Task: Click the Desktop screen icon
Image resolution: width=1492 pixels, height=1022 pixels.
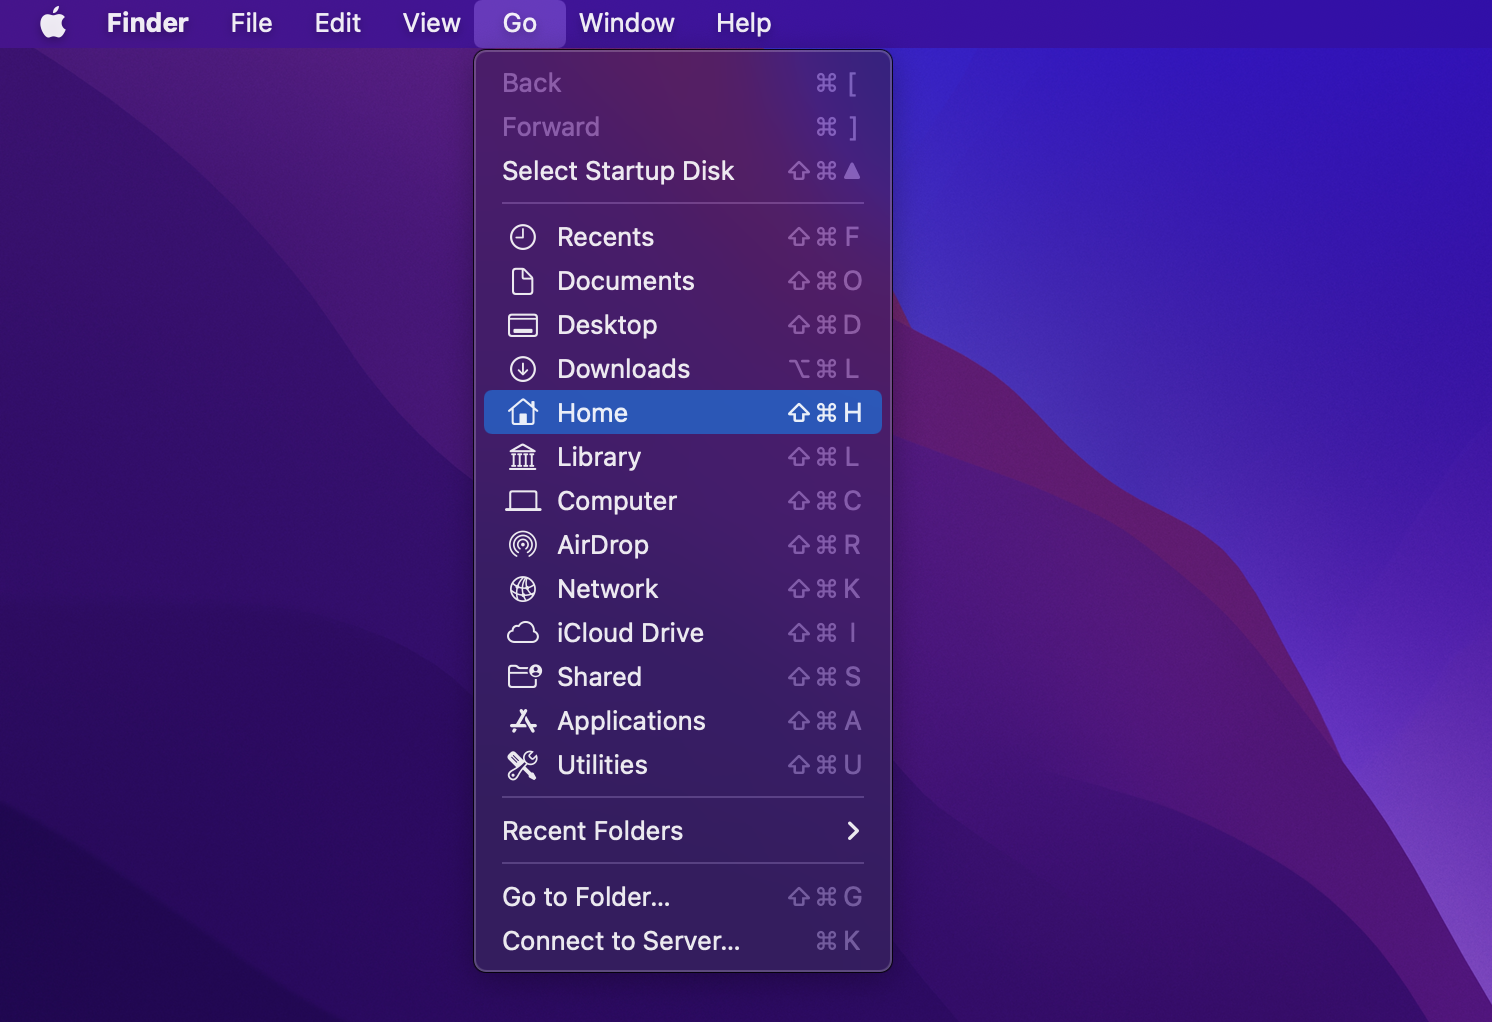Action: point(523,325)
